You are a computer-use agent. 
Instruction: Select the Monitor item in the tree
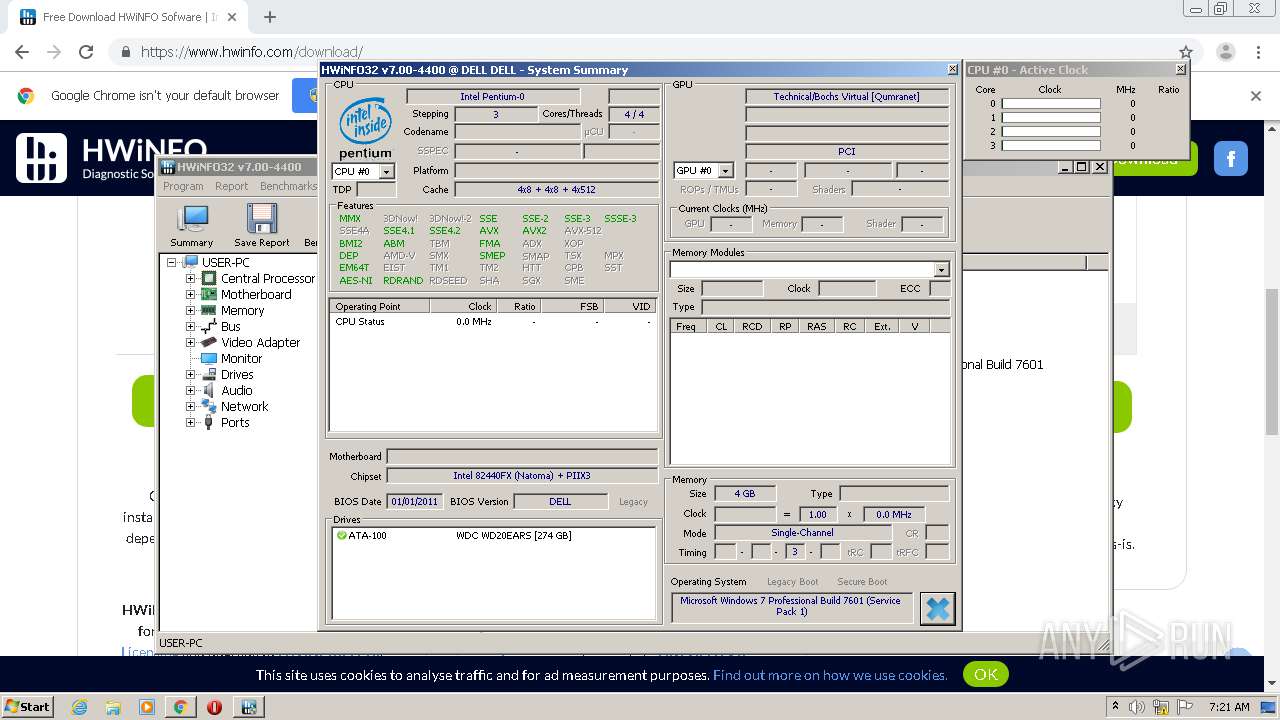[241, 359]
